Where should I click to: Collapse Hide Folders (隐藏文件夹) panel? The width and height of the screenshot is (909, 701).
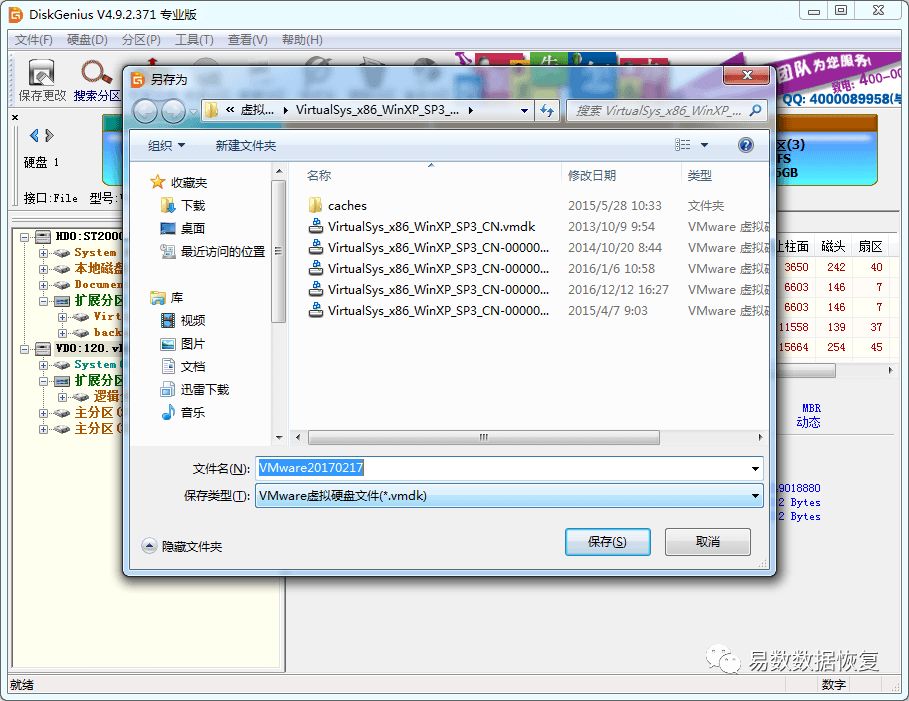pyautogui.click(x=182, y=546)
